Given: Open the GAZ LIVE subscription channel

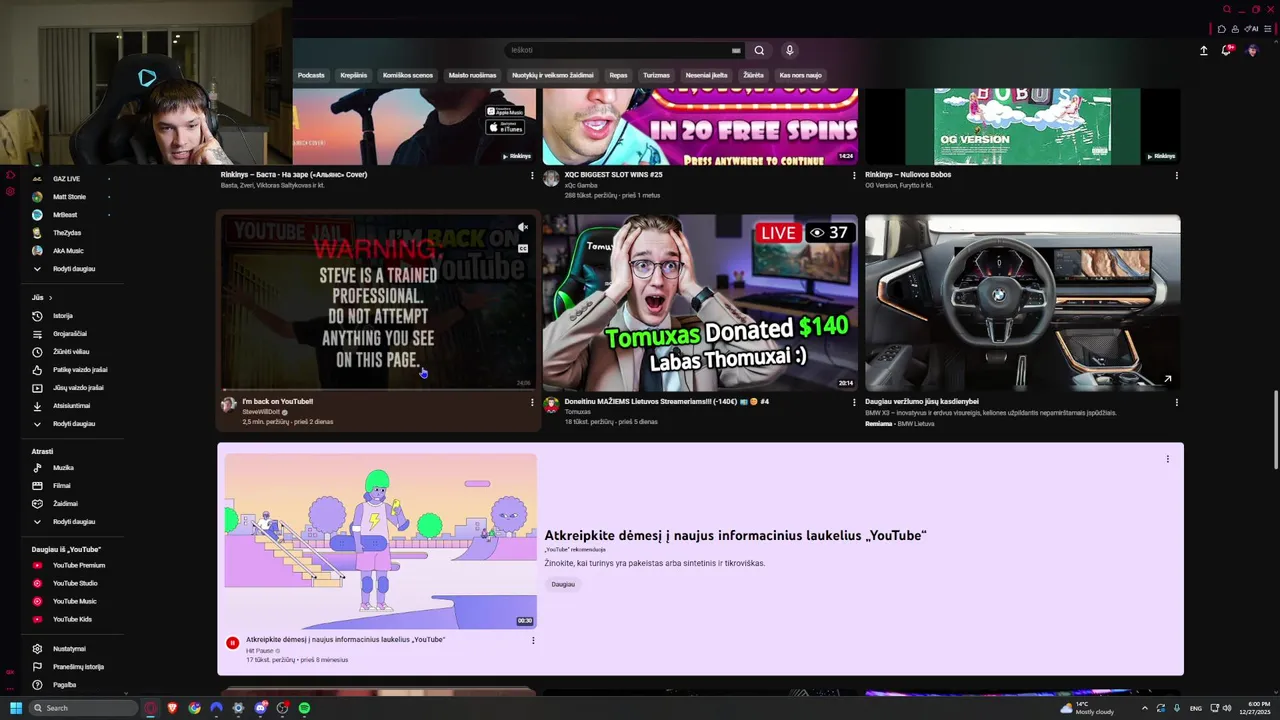Looking at the screenshot, I should [x=67, y=179].
